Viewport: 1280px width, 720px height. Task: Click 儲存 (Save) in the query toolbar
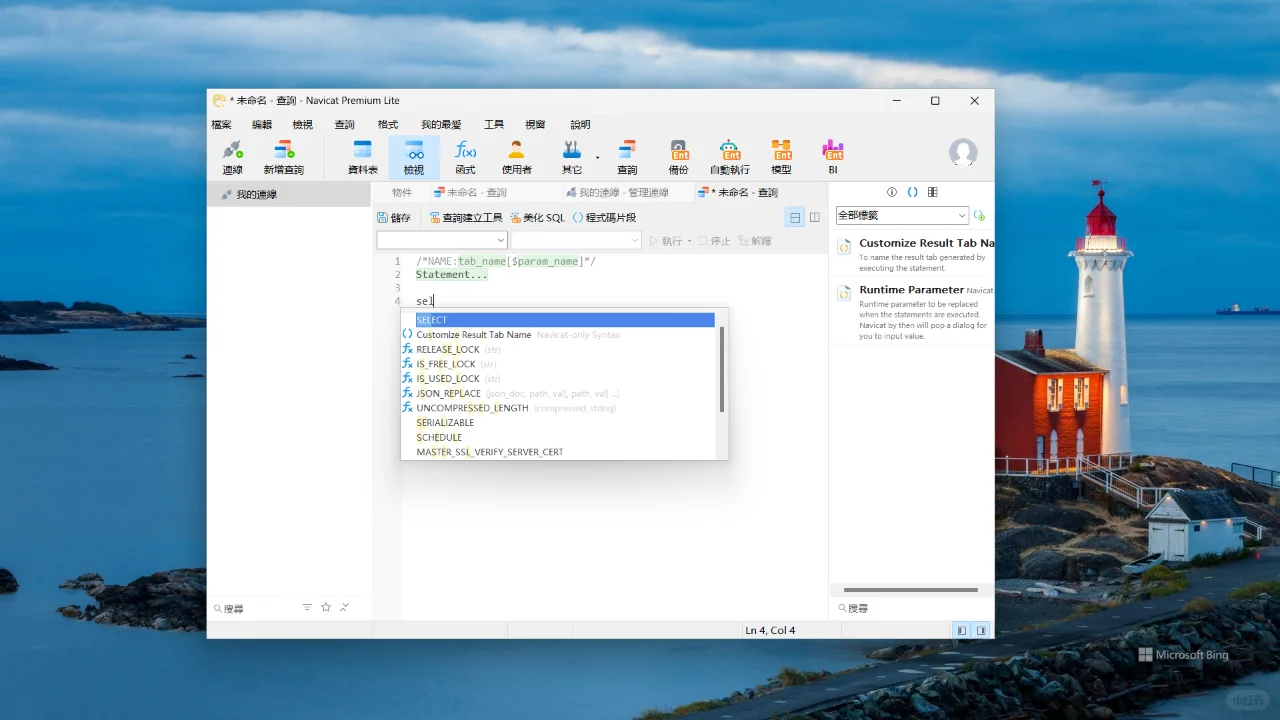coord(394,217)
